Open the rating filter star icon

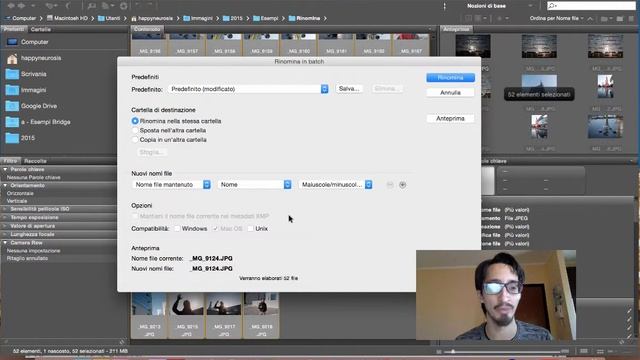click(499, 18)
